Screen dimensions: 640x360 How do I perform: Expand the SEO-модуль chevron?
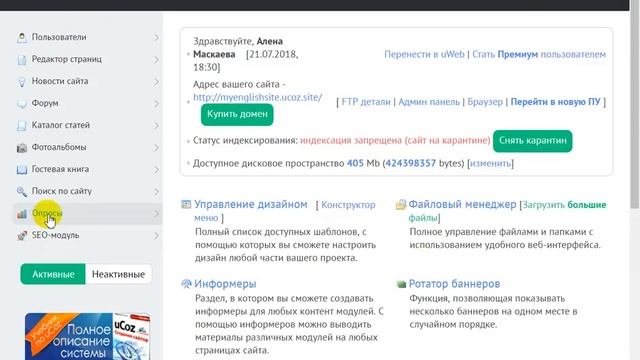pyautogui.click(x=156, y=236)
